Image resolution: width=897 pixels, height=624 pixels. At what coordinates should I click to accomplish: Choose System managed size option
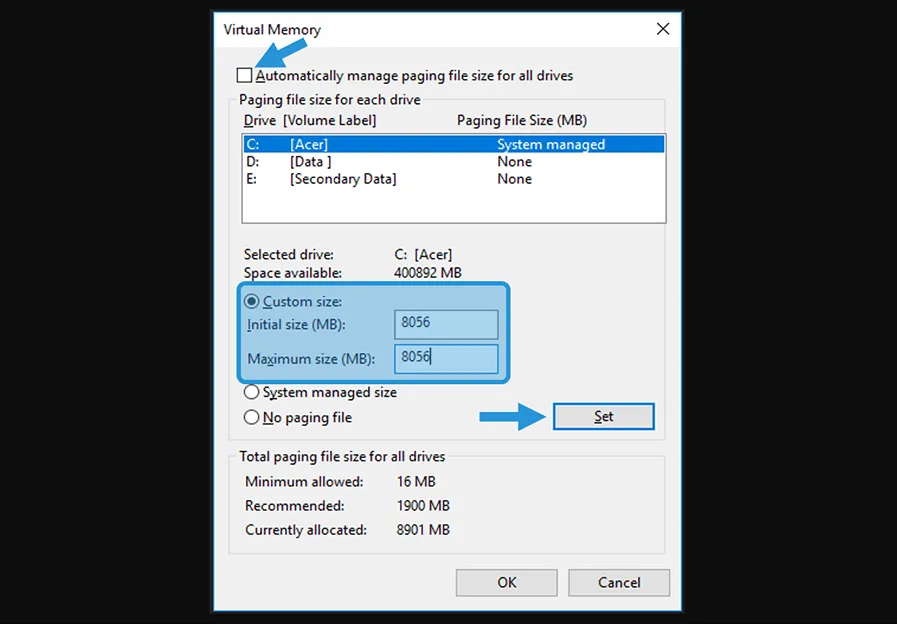coord(252,392)
